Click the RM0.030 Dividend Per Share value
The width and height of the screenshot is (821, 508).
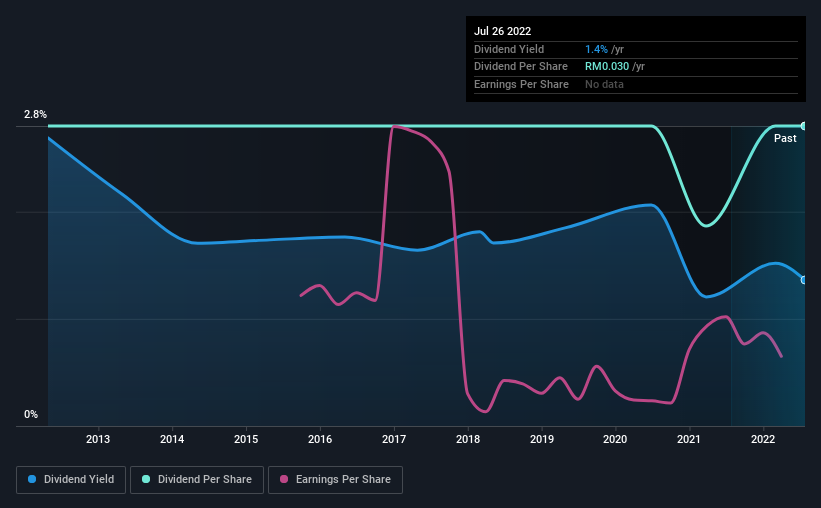click(x=607, y=67)
